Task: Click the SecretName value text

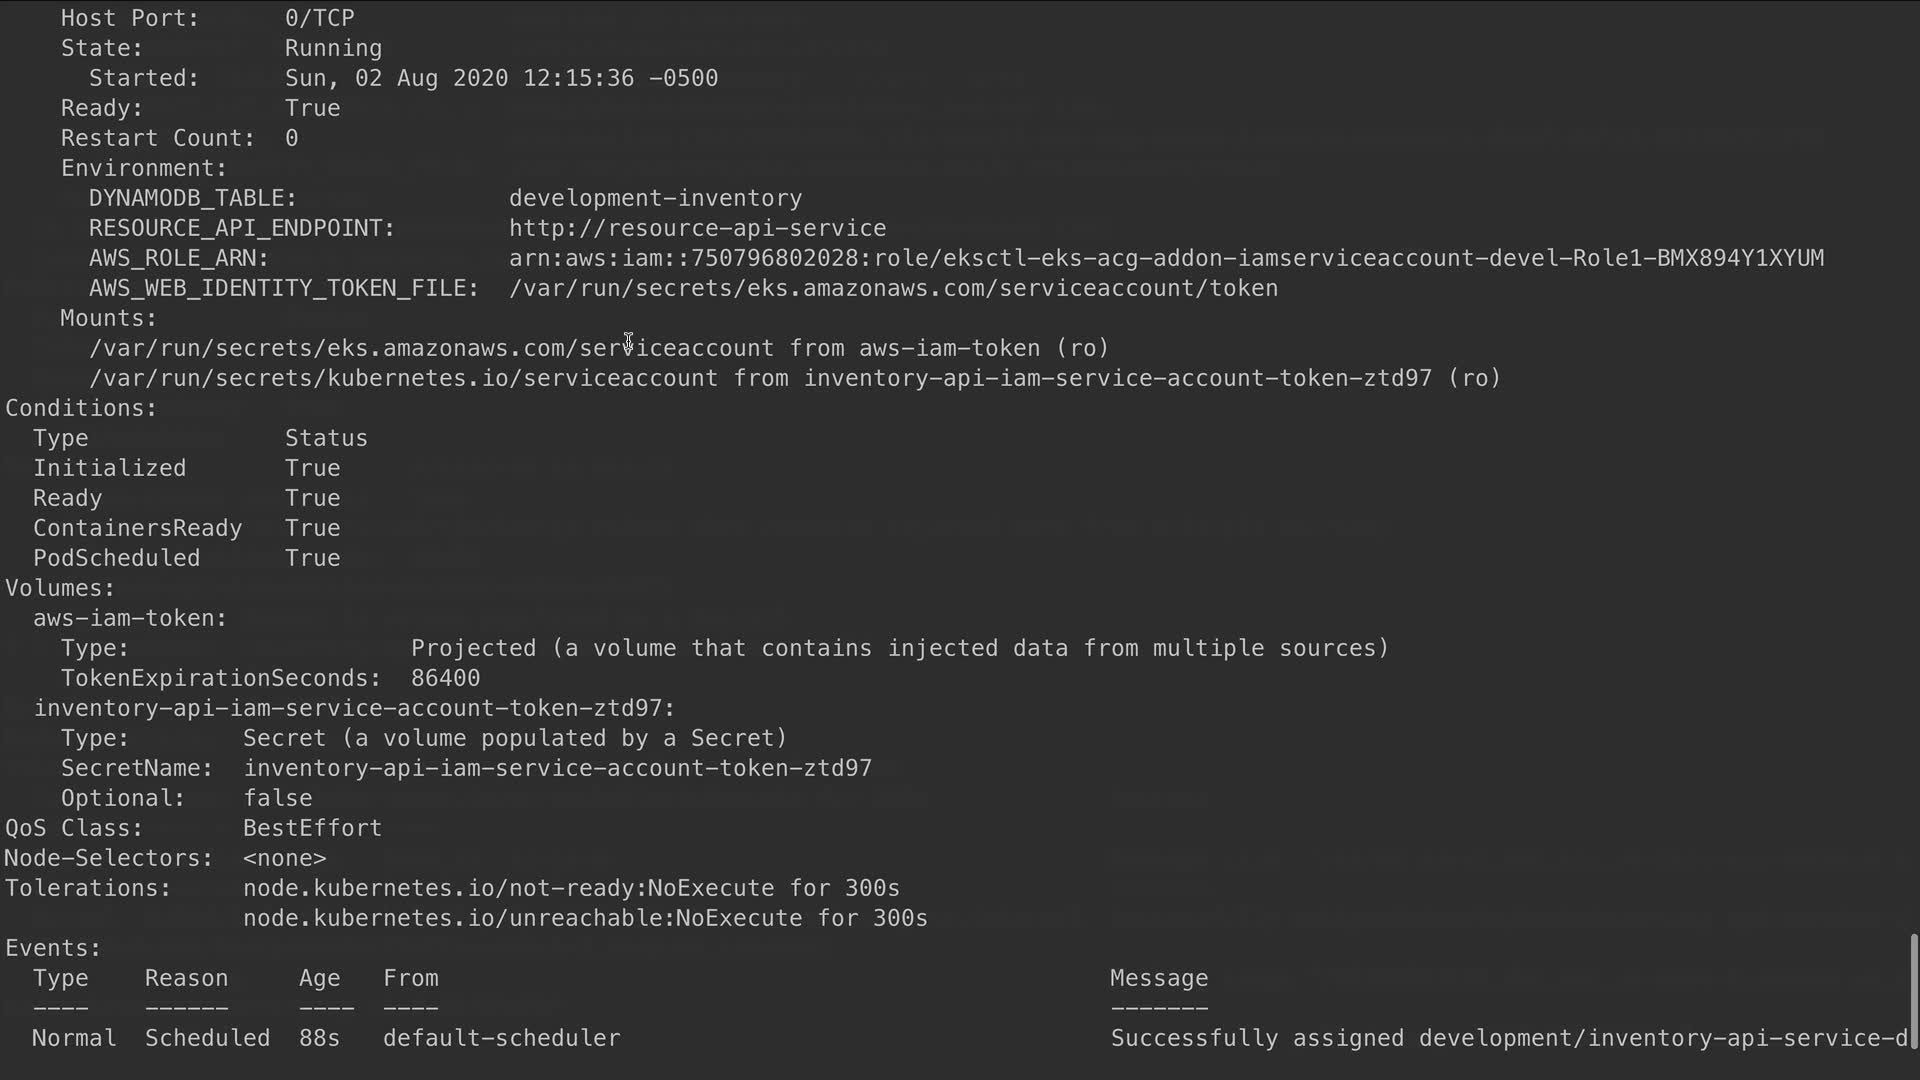Action: pos(557,768)
